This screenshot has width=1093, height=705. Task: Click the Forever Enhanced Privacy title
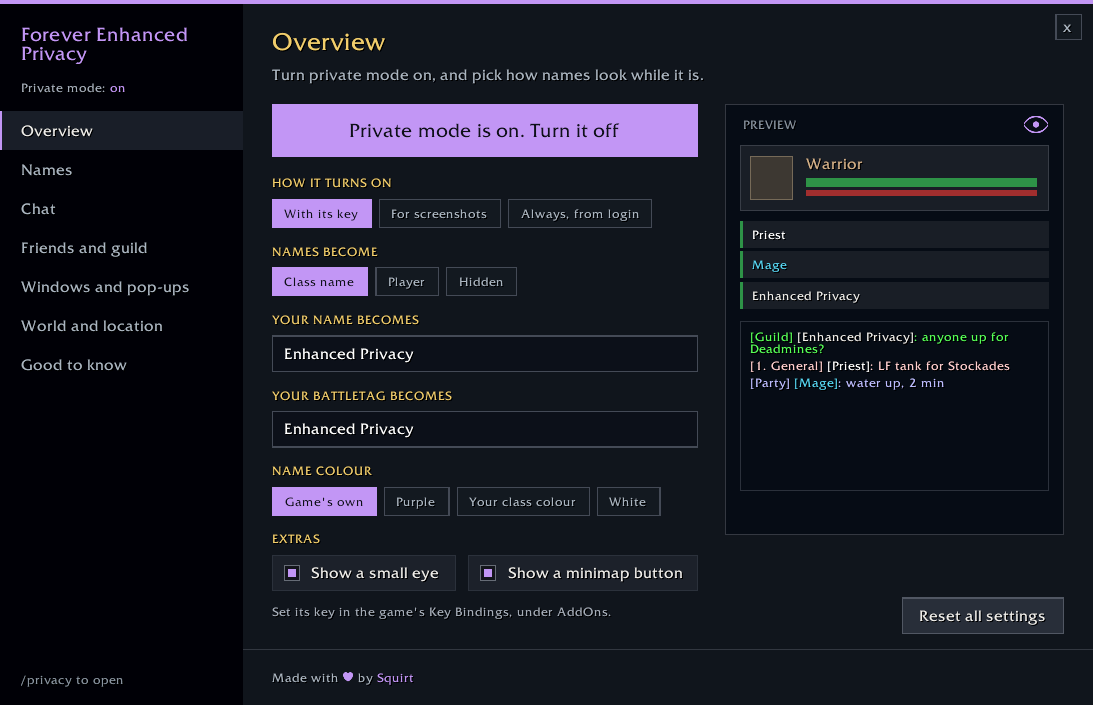pos(104,44)
